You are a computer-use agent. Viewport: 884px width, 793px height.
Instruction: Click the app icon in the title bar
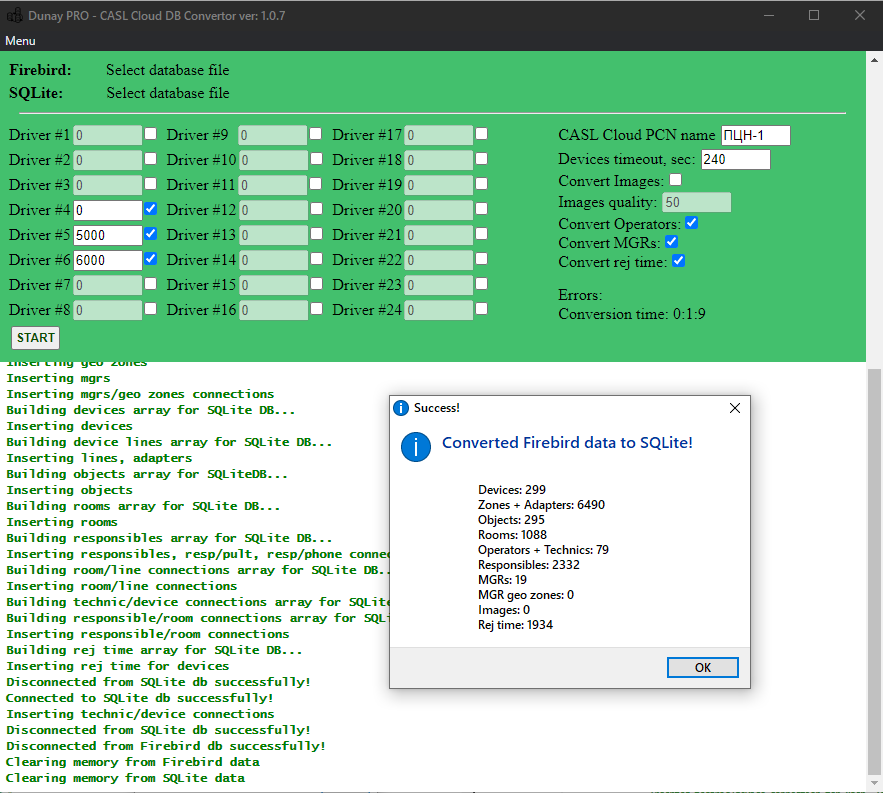point(15,15)
